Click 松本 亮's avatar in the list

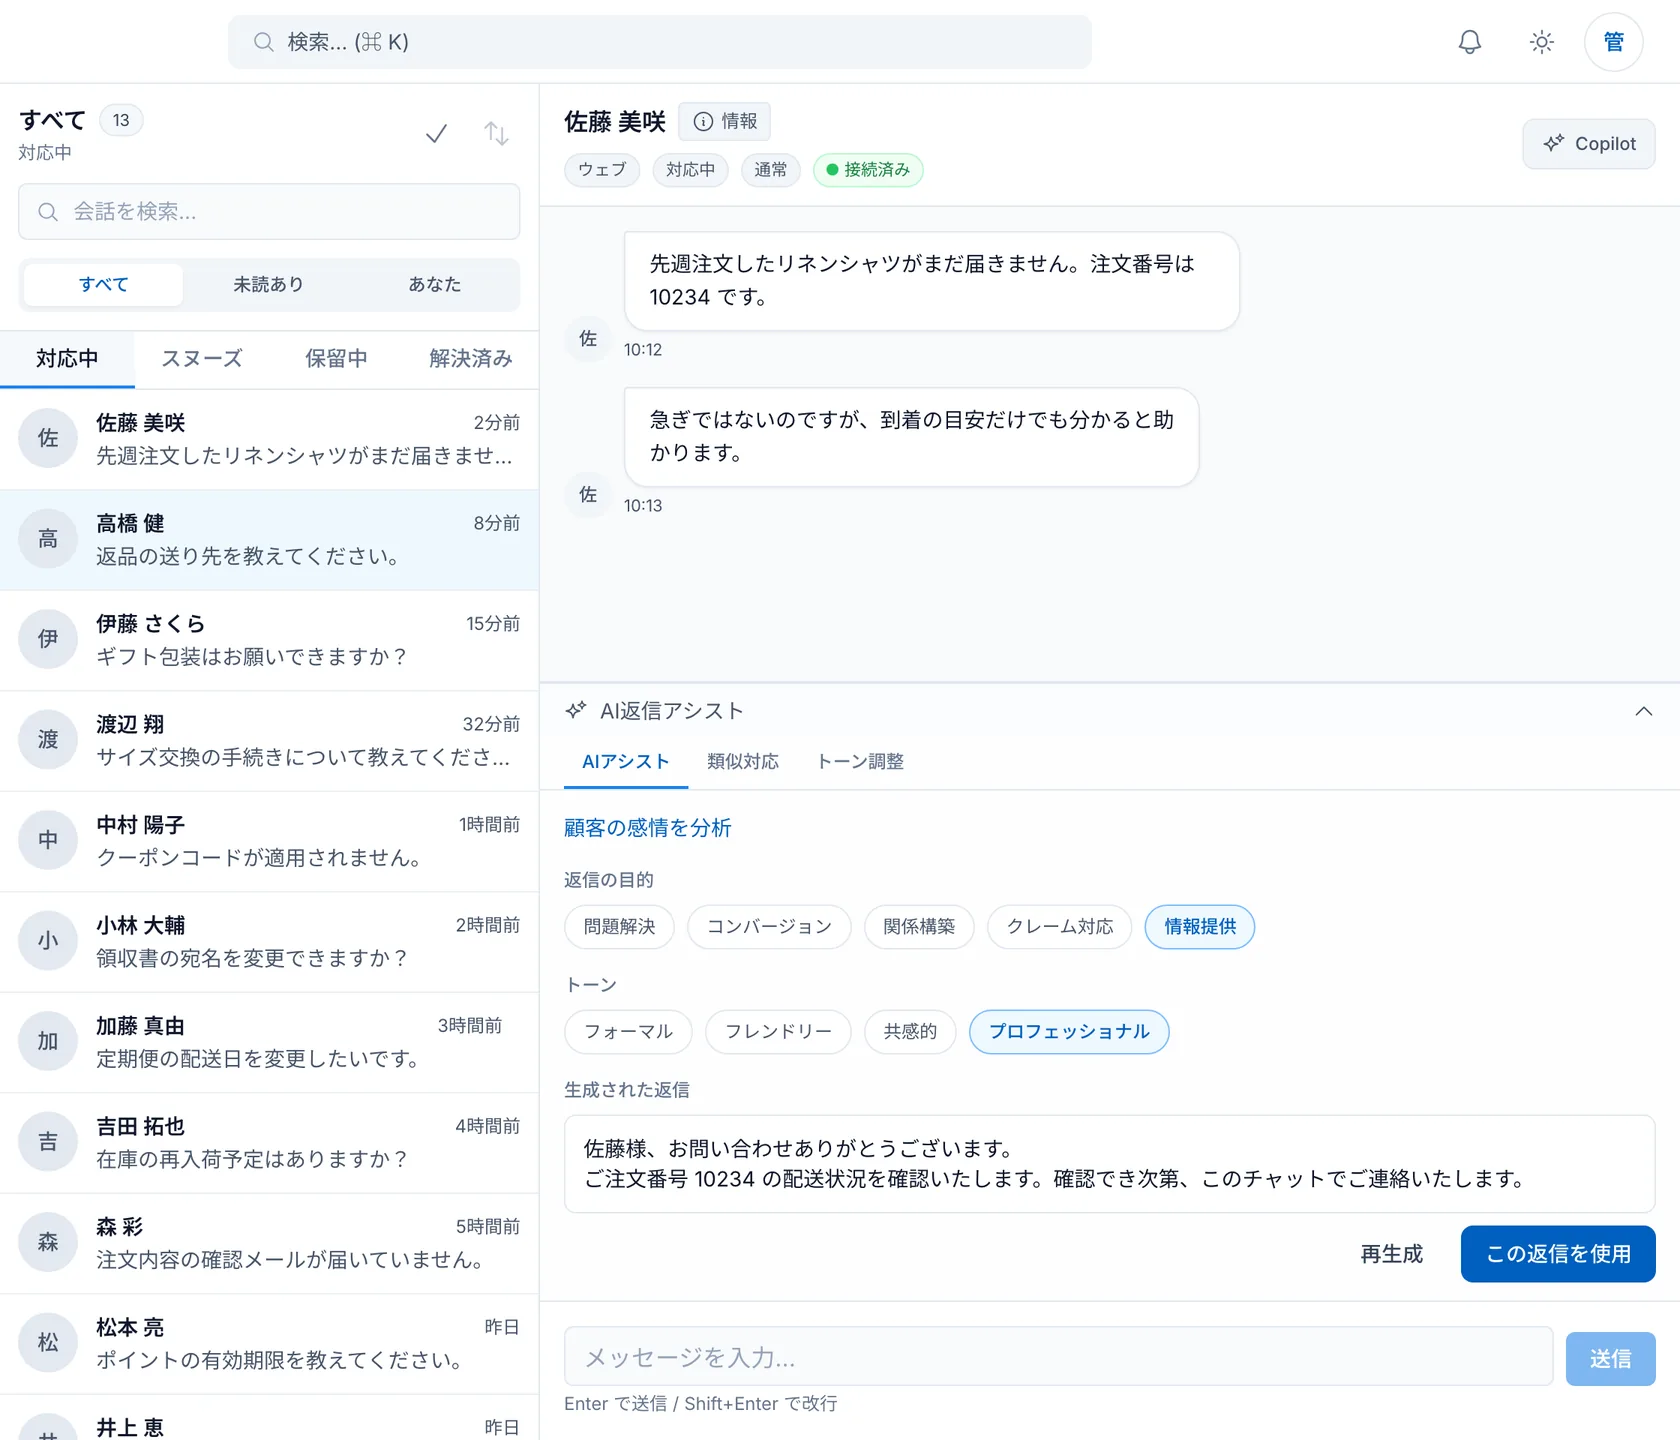coord(48,1343)
